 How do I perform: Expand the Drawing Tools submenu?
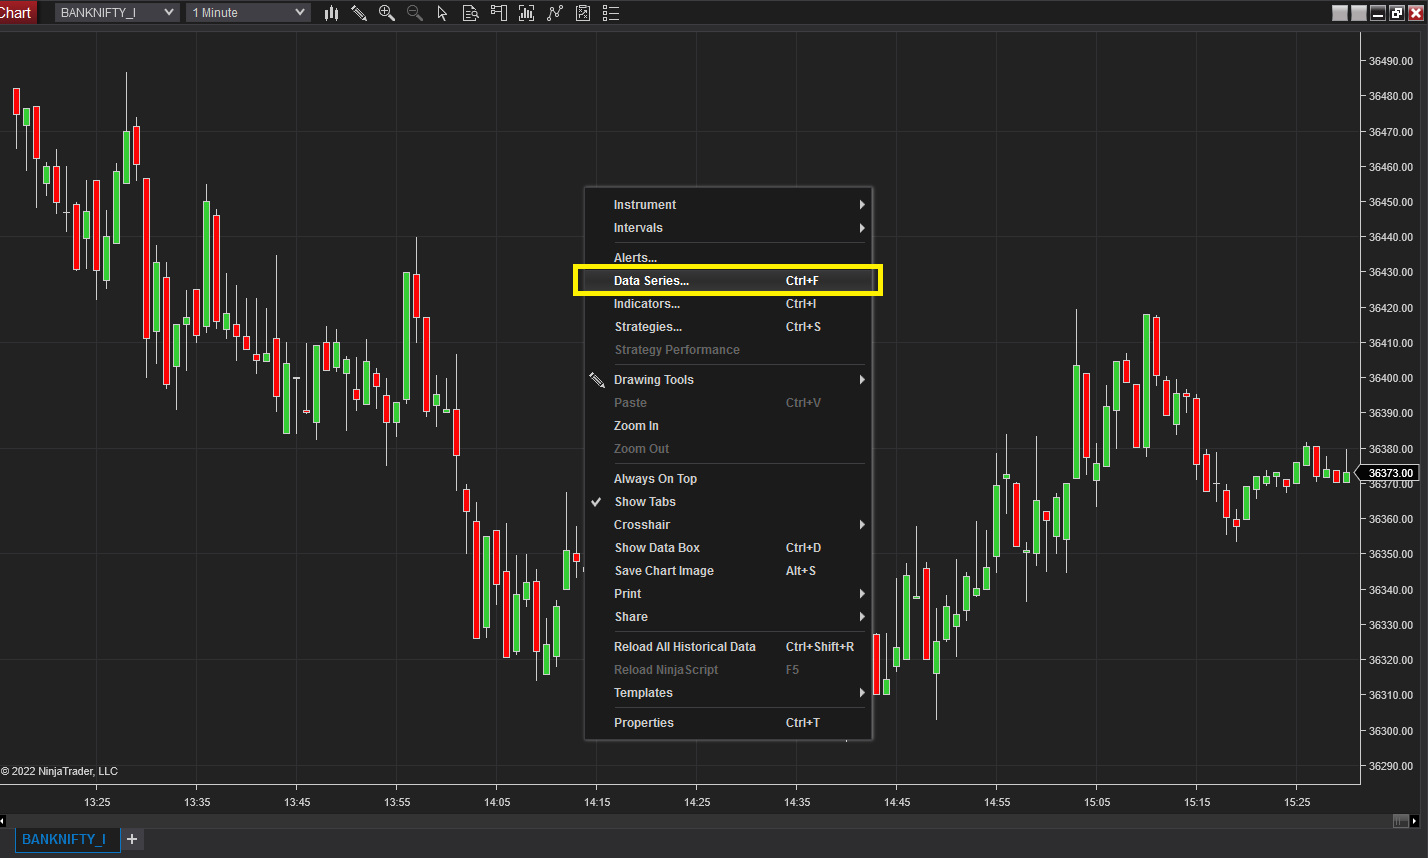(x=729, y=380)
